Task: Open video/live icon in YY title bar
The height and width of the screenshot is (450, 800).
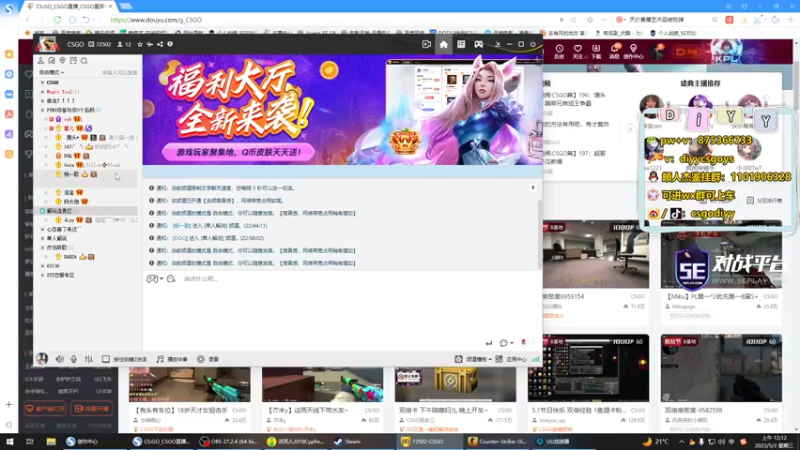Action: click(x=427, y=44)
